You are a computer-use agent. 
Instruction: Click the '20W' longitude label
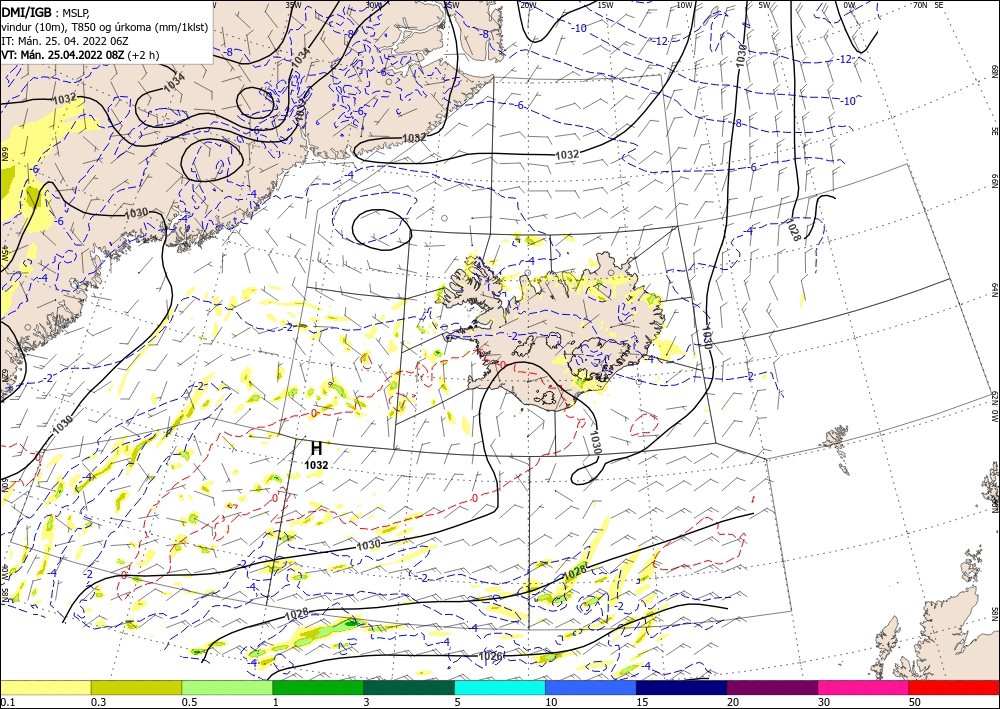coord(527,5)
